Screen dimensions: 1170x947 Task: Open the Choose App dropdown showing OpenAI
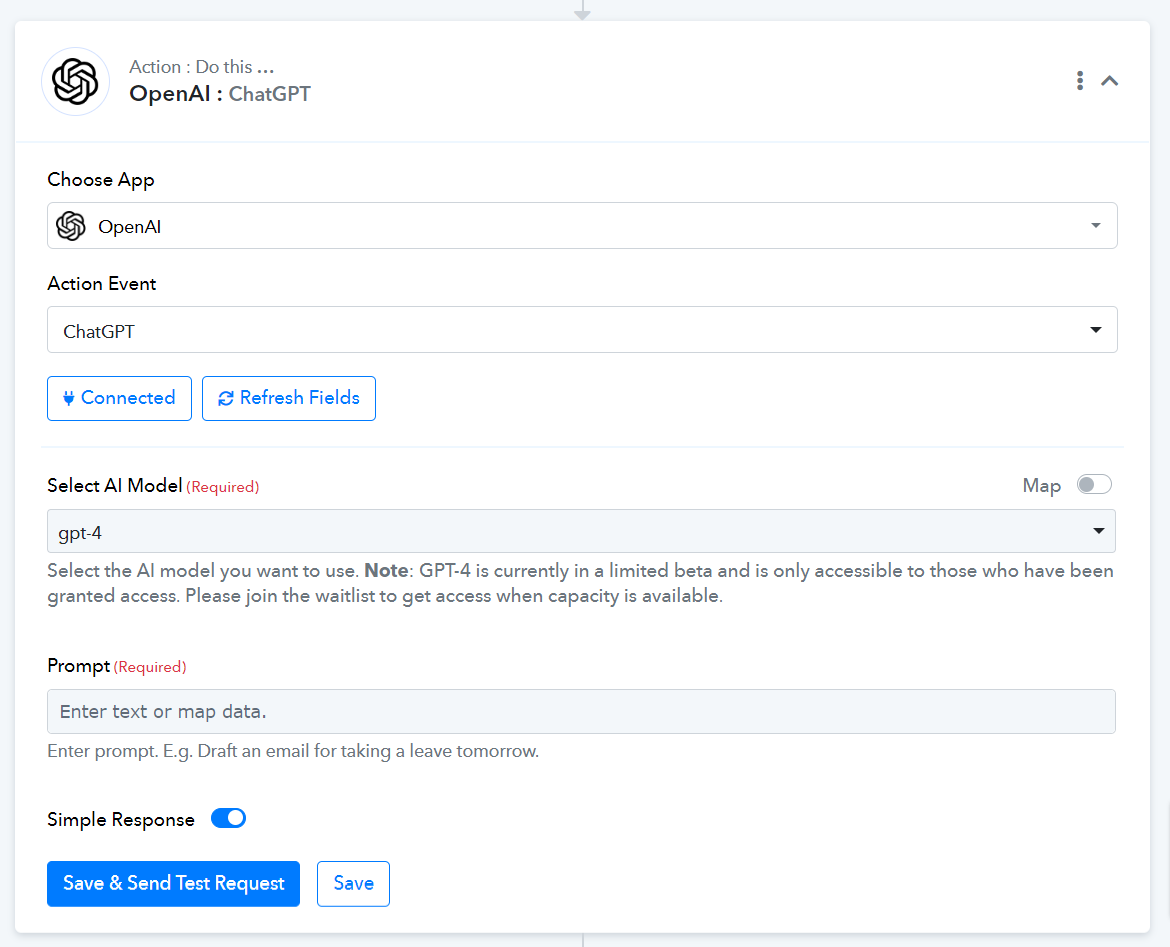582,225
